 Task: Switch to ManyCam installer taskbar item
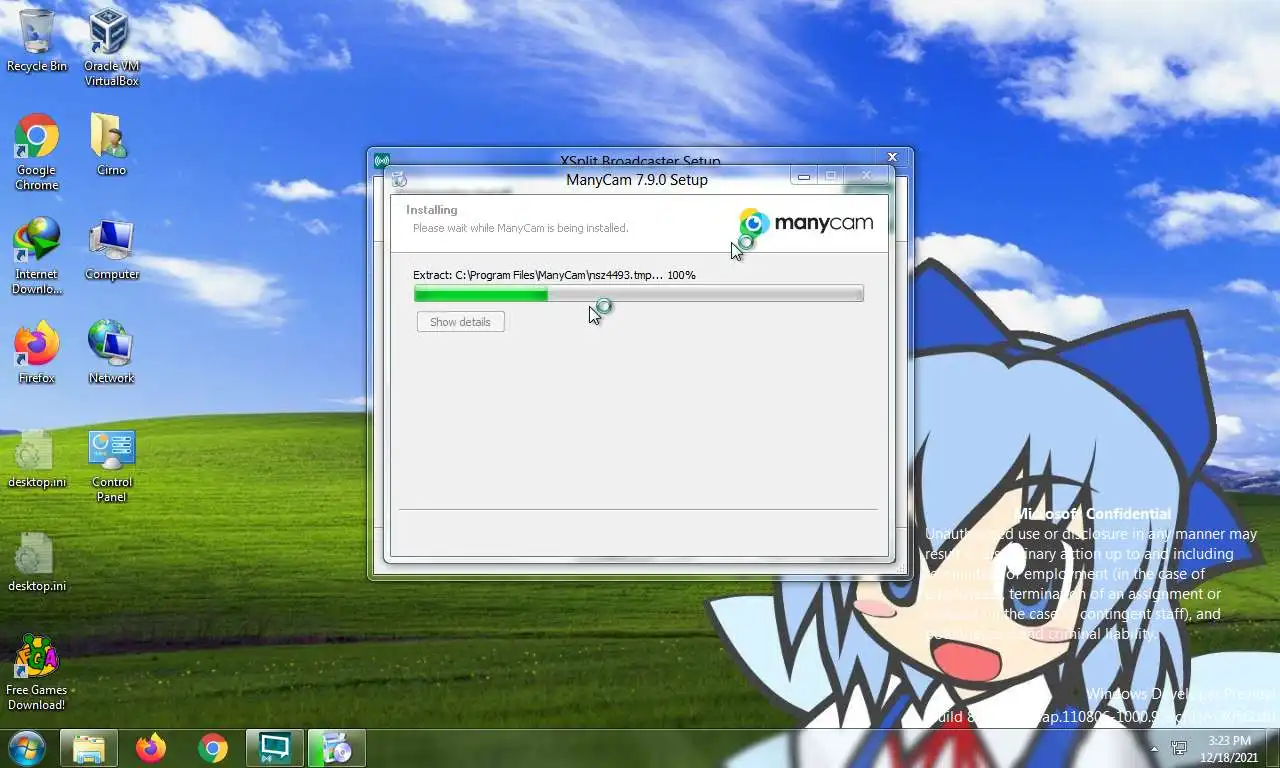tap(337, 748)
